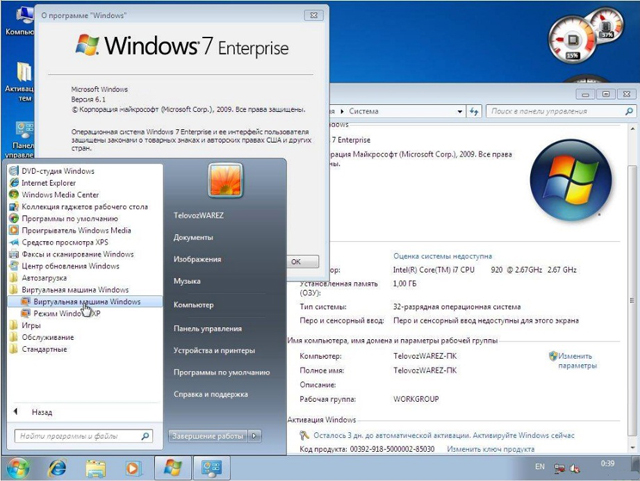Click Изменить параметры link

[577, 361]
